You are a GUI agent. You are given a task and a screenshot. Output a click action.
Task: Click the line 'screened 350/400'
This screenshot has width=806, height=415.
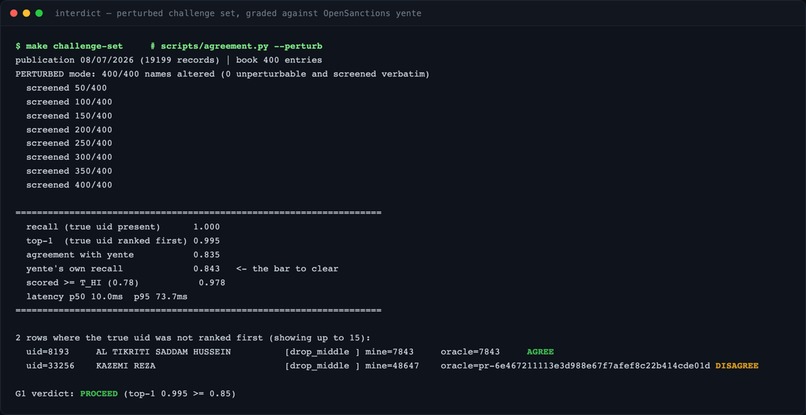coord(69,171)
